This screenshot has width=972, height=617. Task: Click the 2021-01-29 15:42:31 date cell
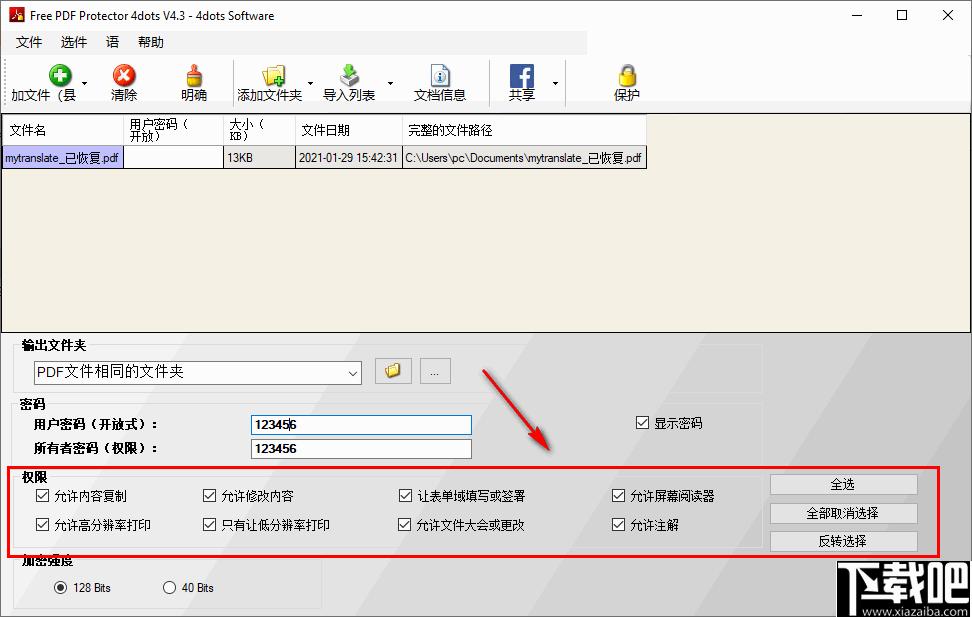coord(349,158)
